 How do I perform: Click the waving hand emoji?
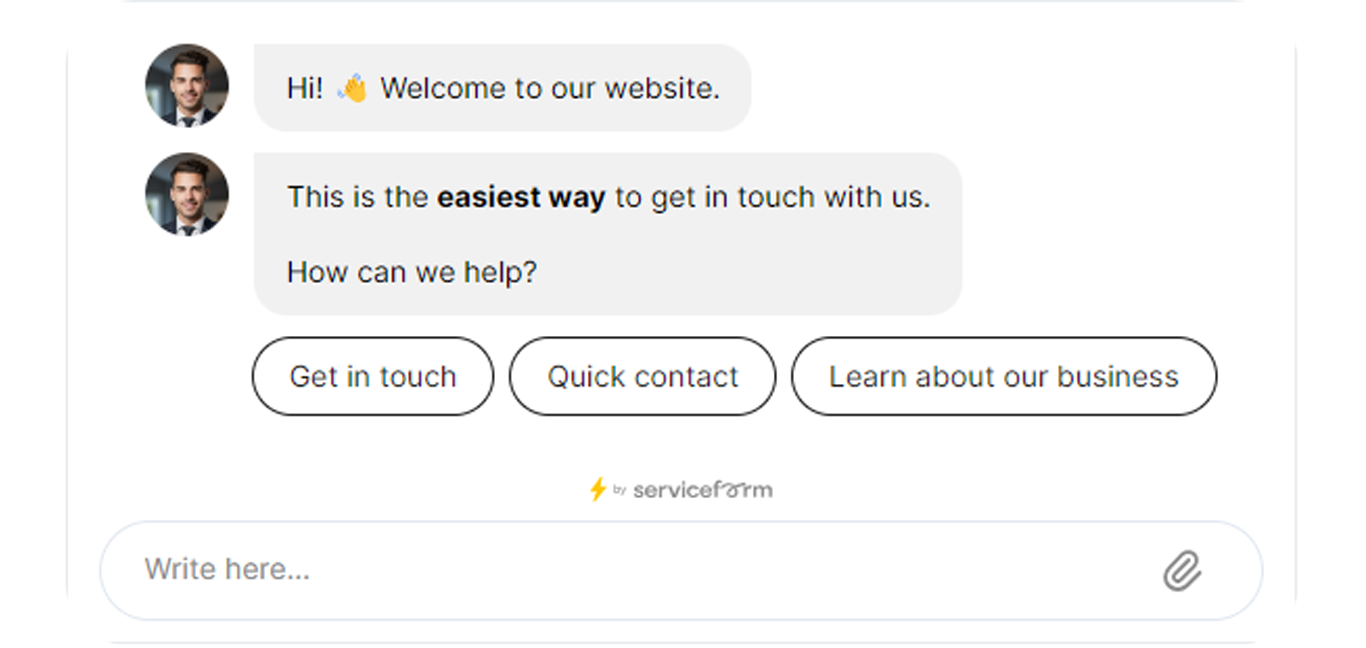point(352,88)
